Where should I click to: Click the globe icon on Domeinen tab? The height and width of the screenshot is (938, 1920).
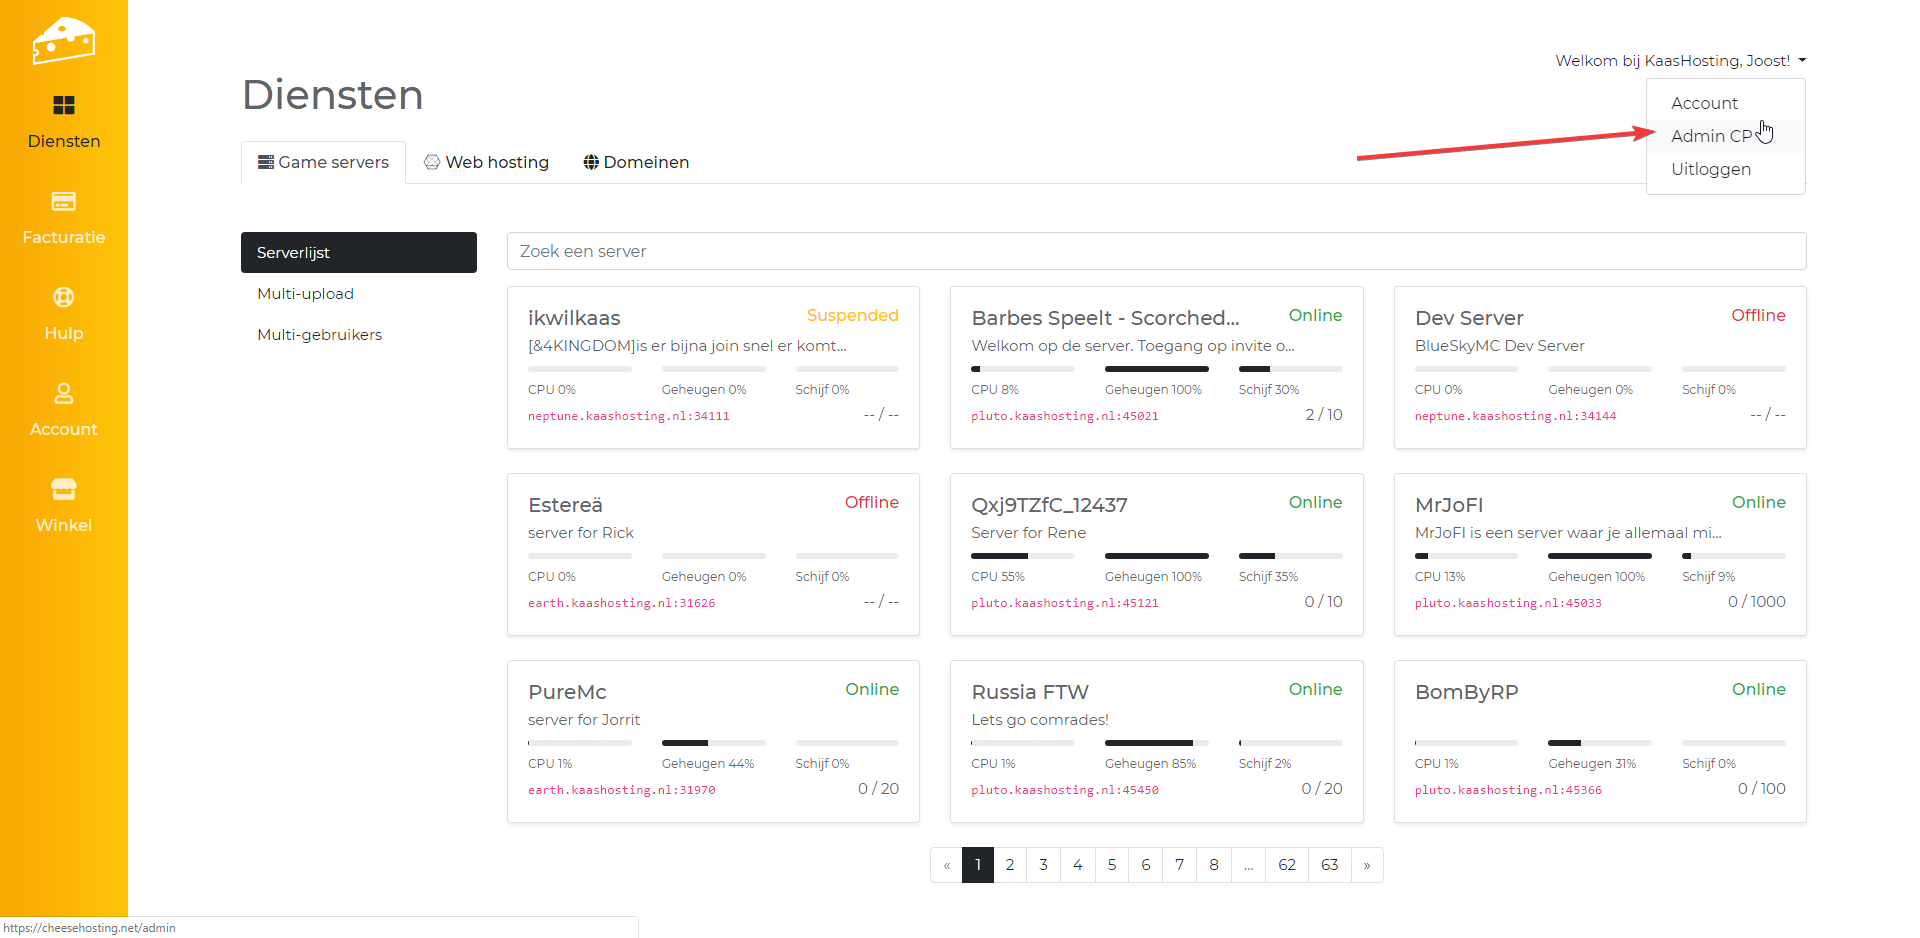591,162
